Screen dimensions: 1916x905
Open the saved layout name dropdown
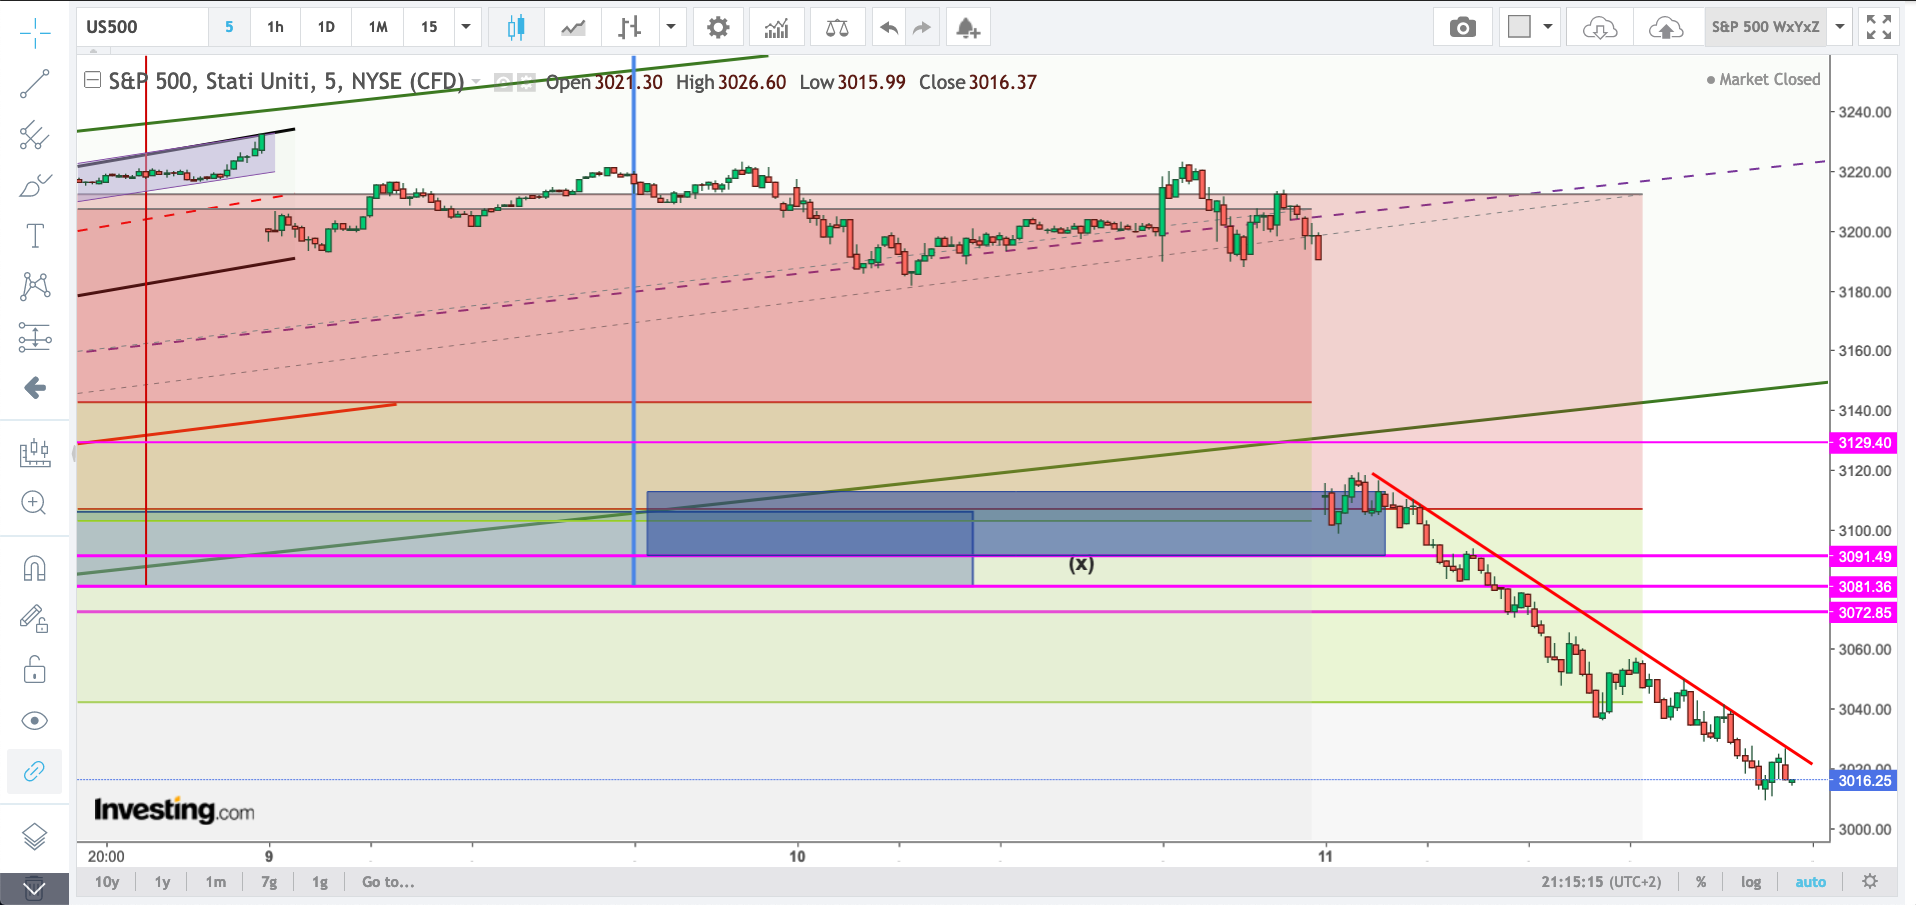pos(1840,27)
